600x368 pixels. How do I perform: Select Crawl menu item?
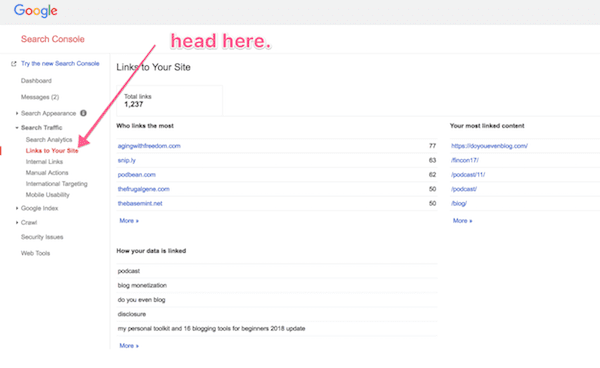coord(29,223)
